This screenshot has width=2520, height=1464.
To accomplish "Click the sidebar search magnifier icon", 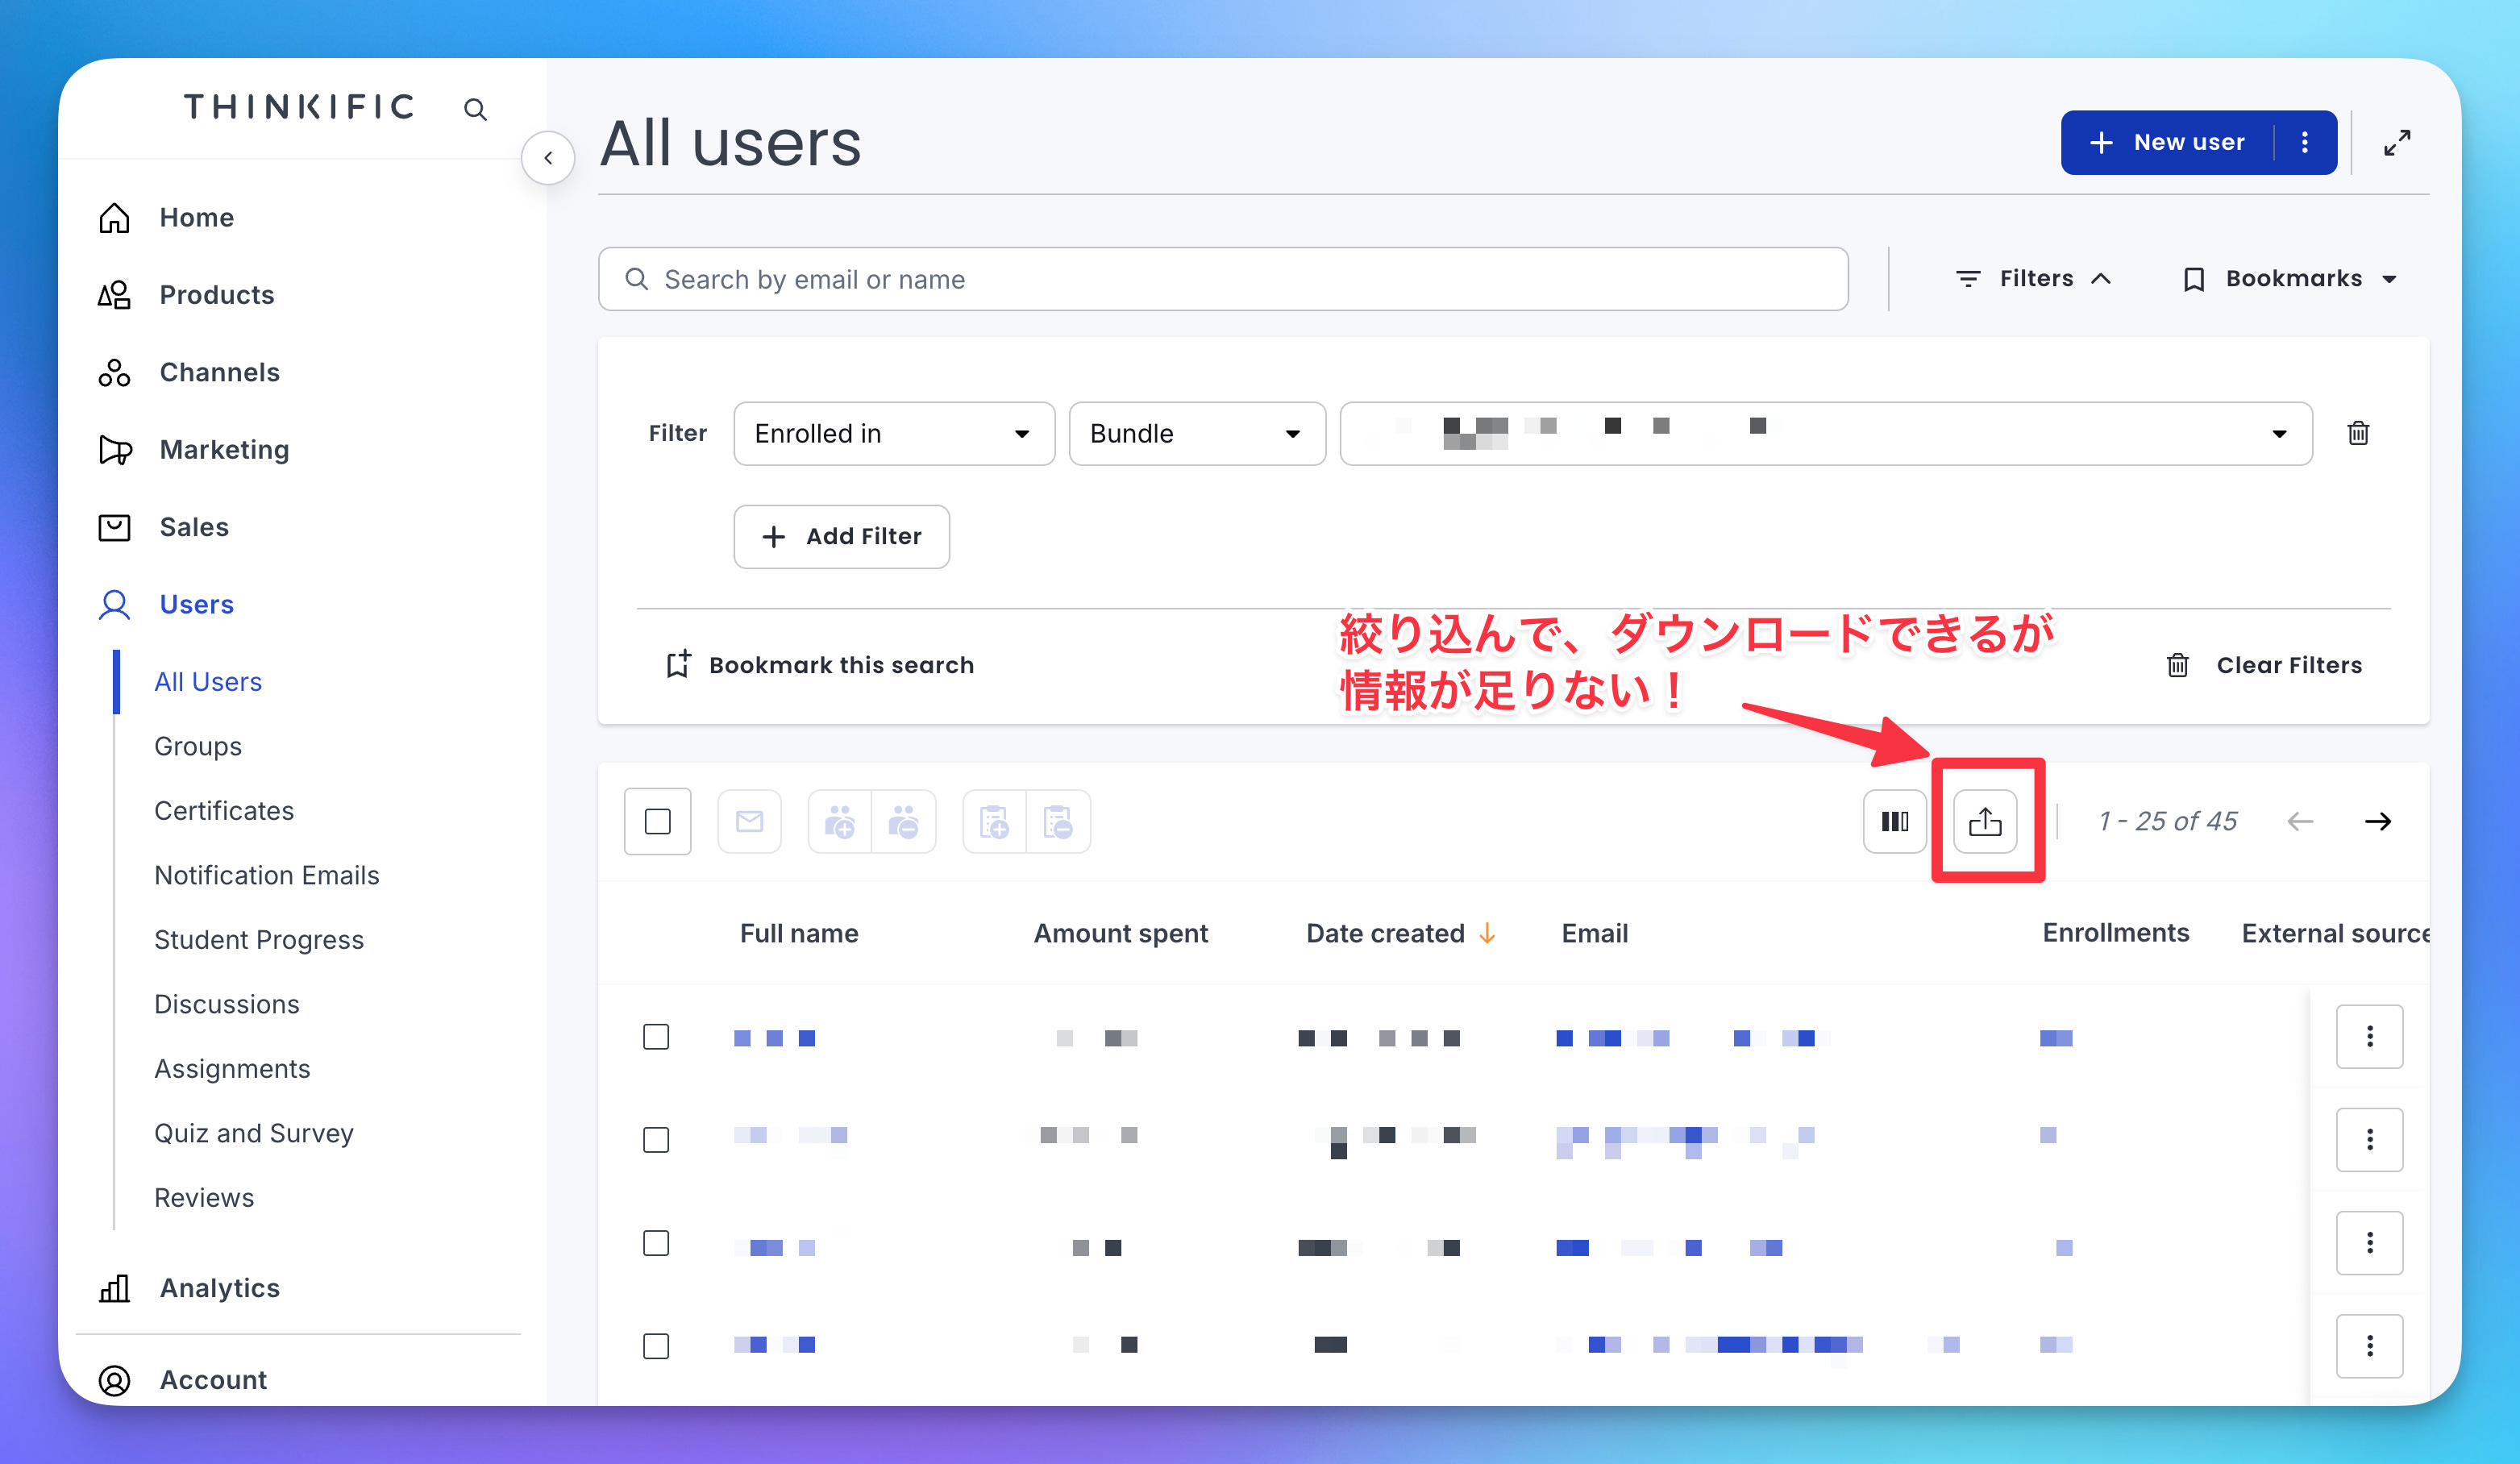I will 475,109.
